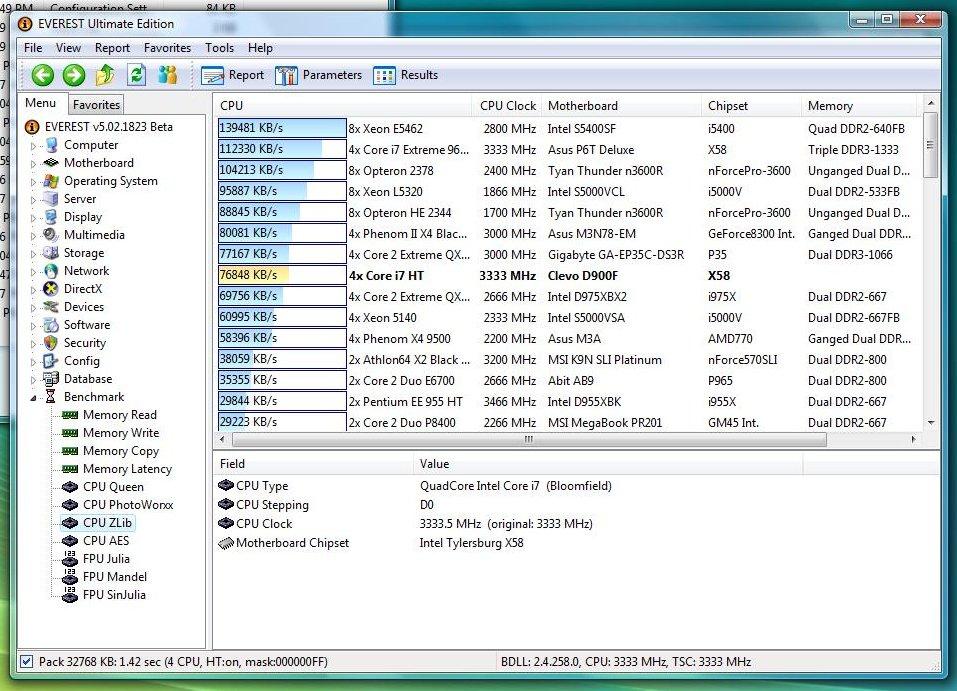The height and width of the screenshot is (691, 957).
Task: Open the FPU Mandel benchmark
Action: coord(115,577)
